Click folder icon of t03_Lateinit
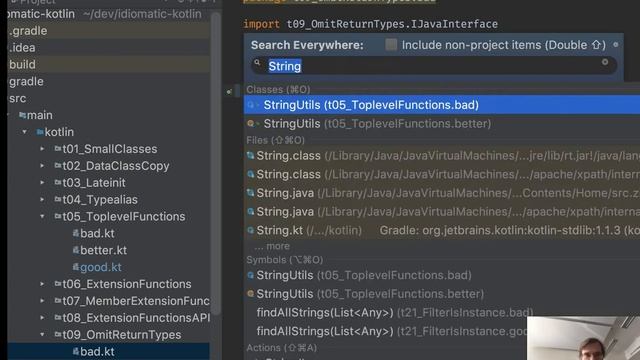This screenshot has height=360, width=640. pyautogui.click(x=58, y=182)
